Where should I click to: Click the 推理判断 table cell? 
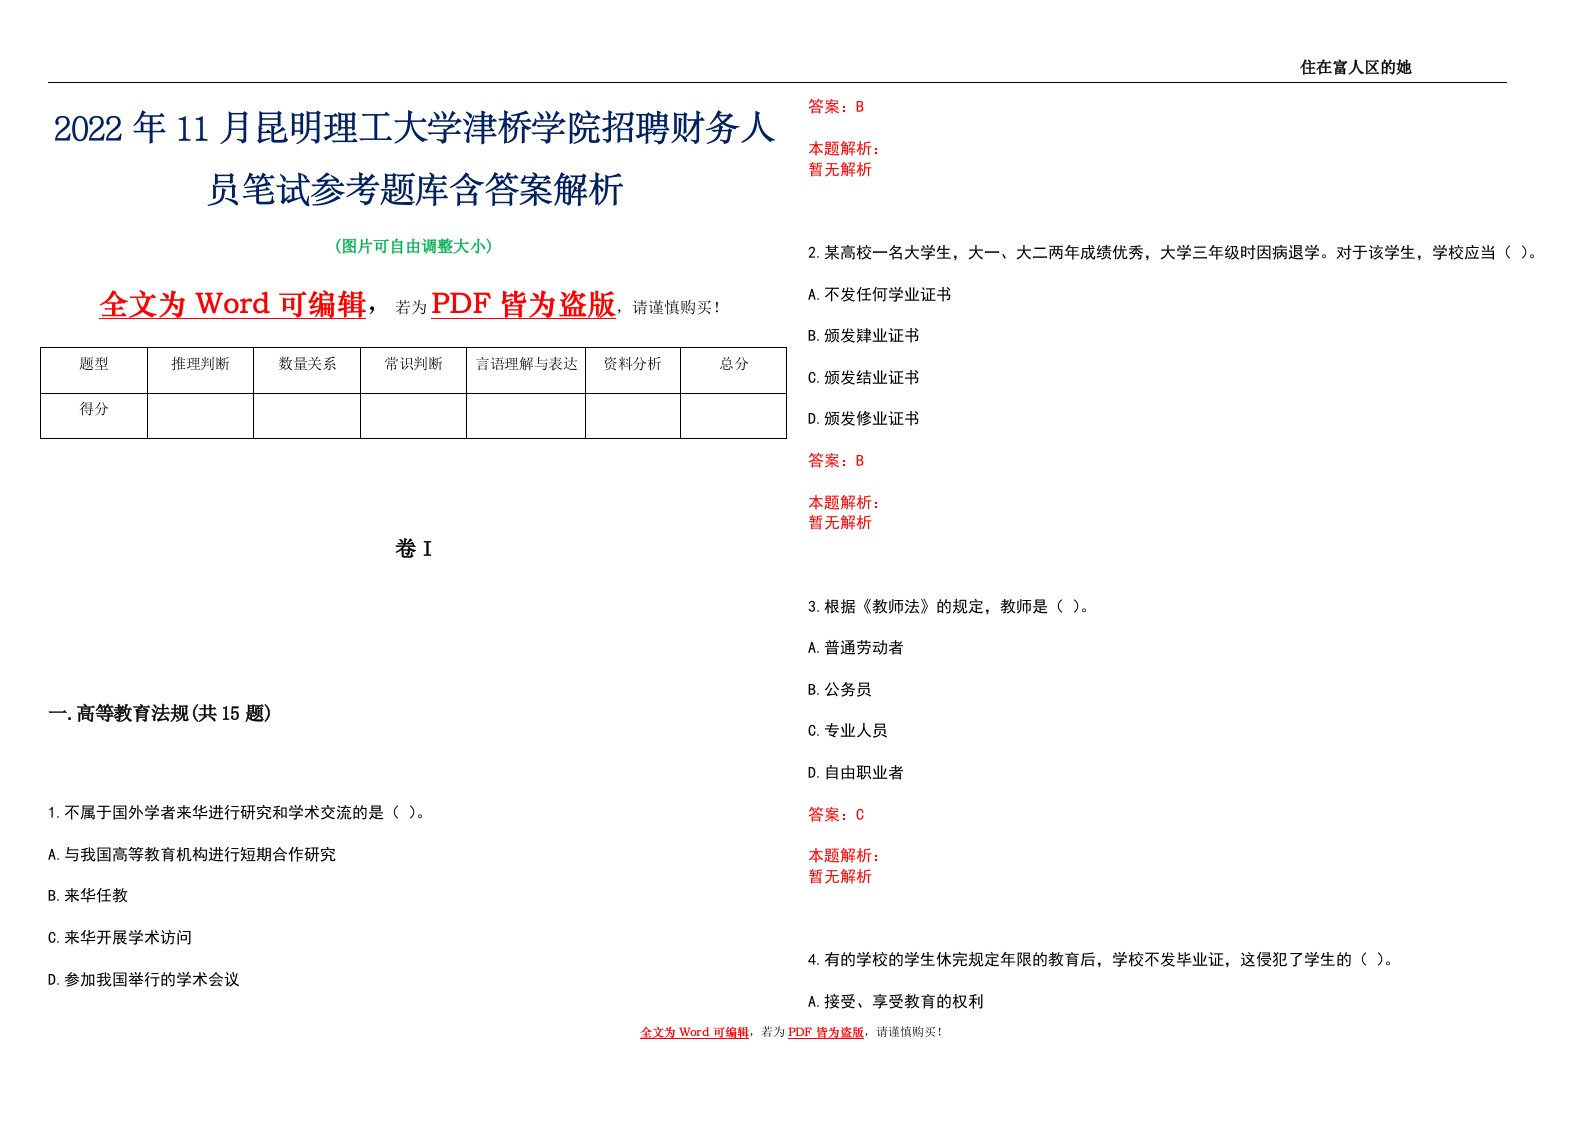tap(200, 370)
